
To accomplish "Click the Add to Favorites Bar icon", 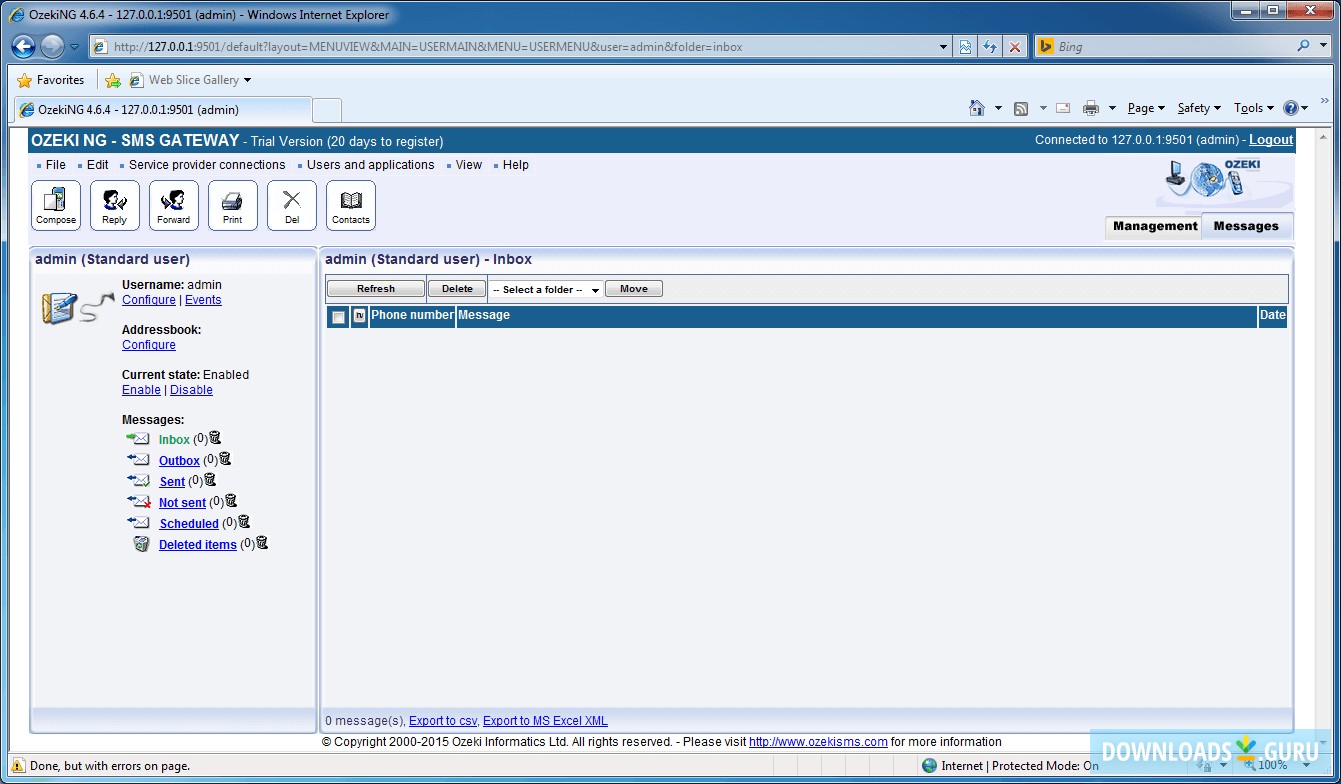I will tap(113, 80).
